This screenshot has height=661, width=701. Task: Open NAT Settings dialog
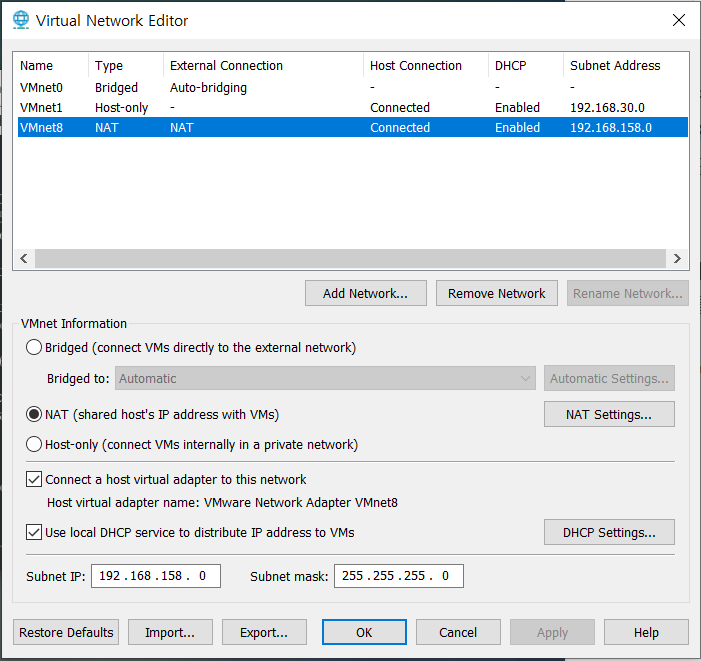pos(609,414)
